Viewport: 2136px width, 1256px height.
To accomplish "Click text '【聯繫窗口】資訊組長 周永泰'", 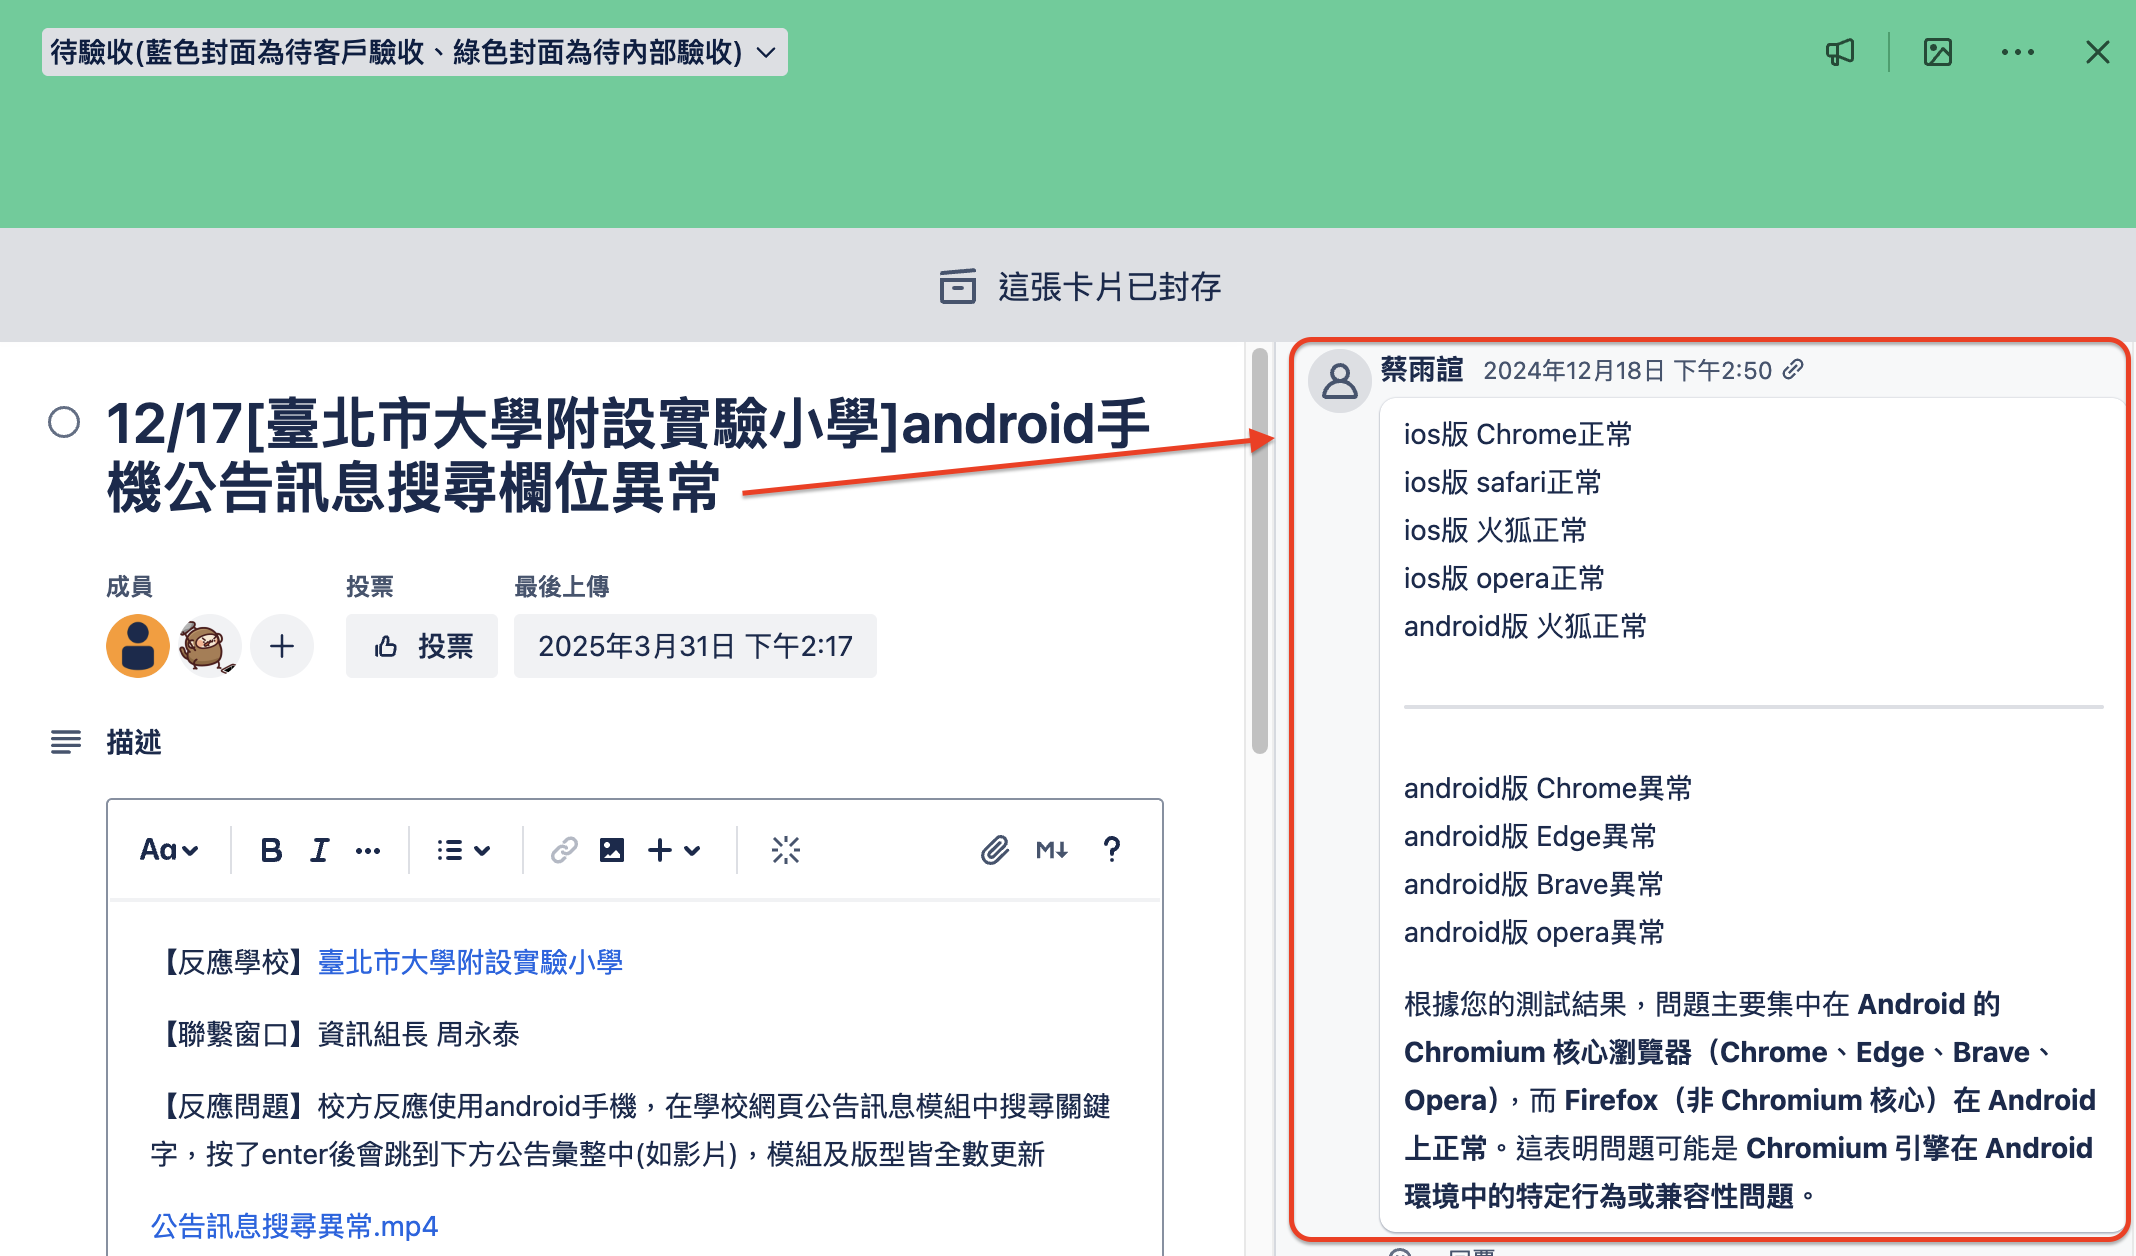I will 335,1034.
